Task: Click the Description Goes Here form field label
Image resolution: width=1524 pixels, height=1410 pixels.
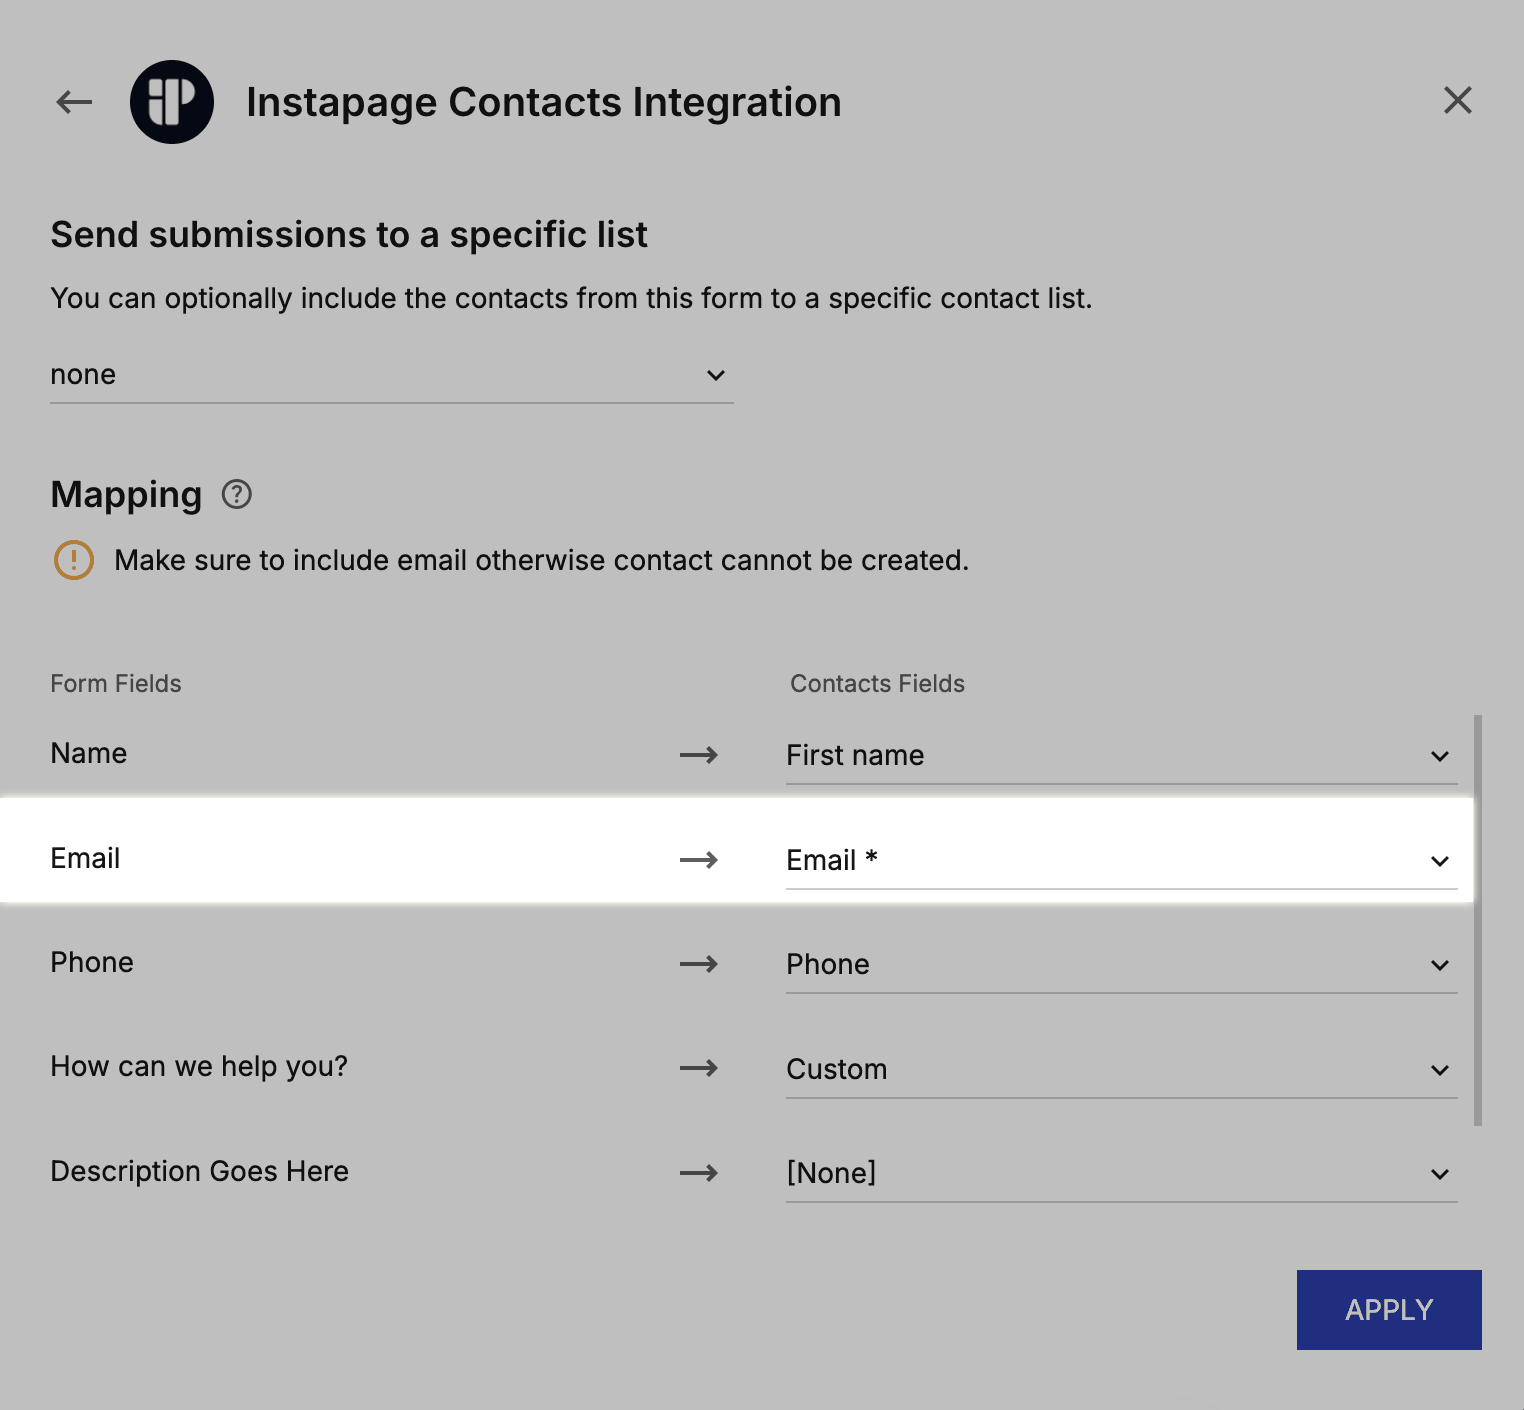Action: tap(200, 1172)
